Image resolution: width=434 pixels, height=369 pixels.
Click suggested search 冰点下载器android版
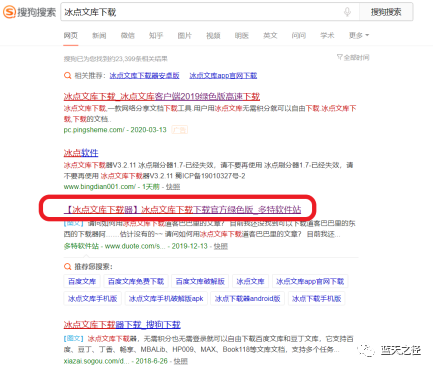coord(247,298)
